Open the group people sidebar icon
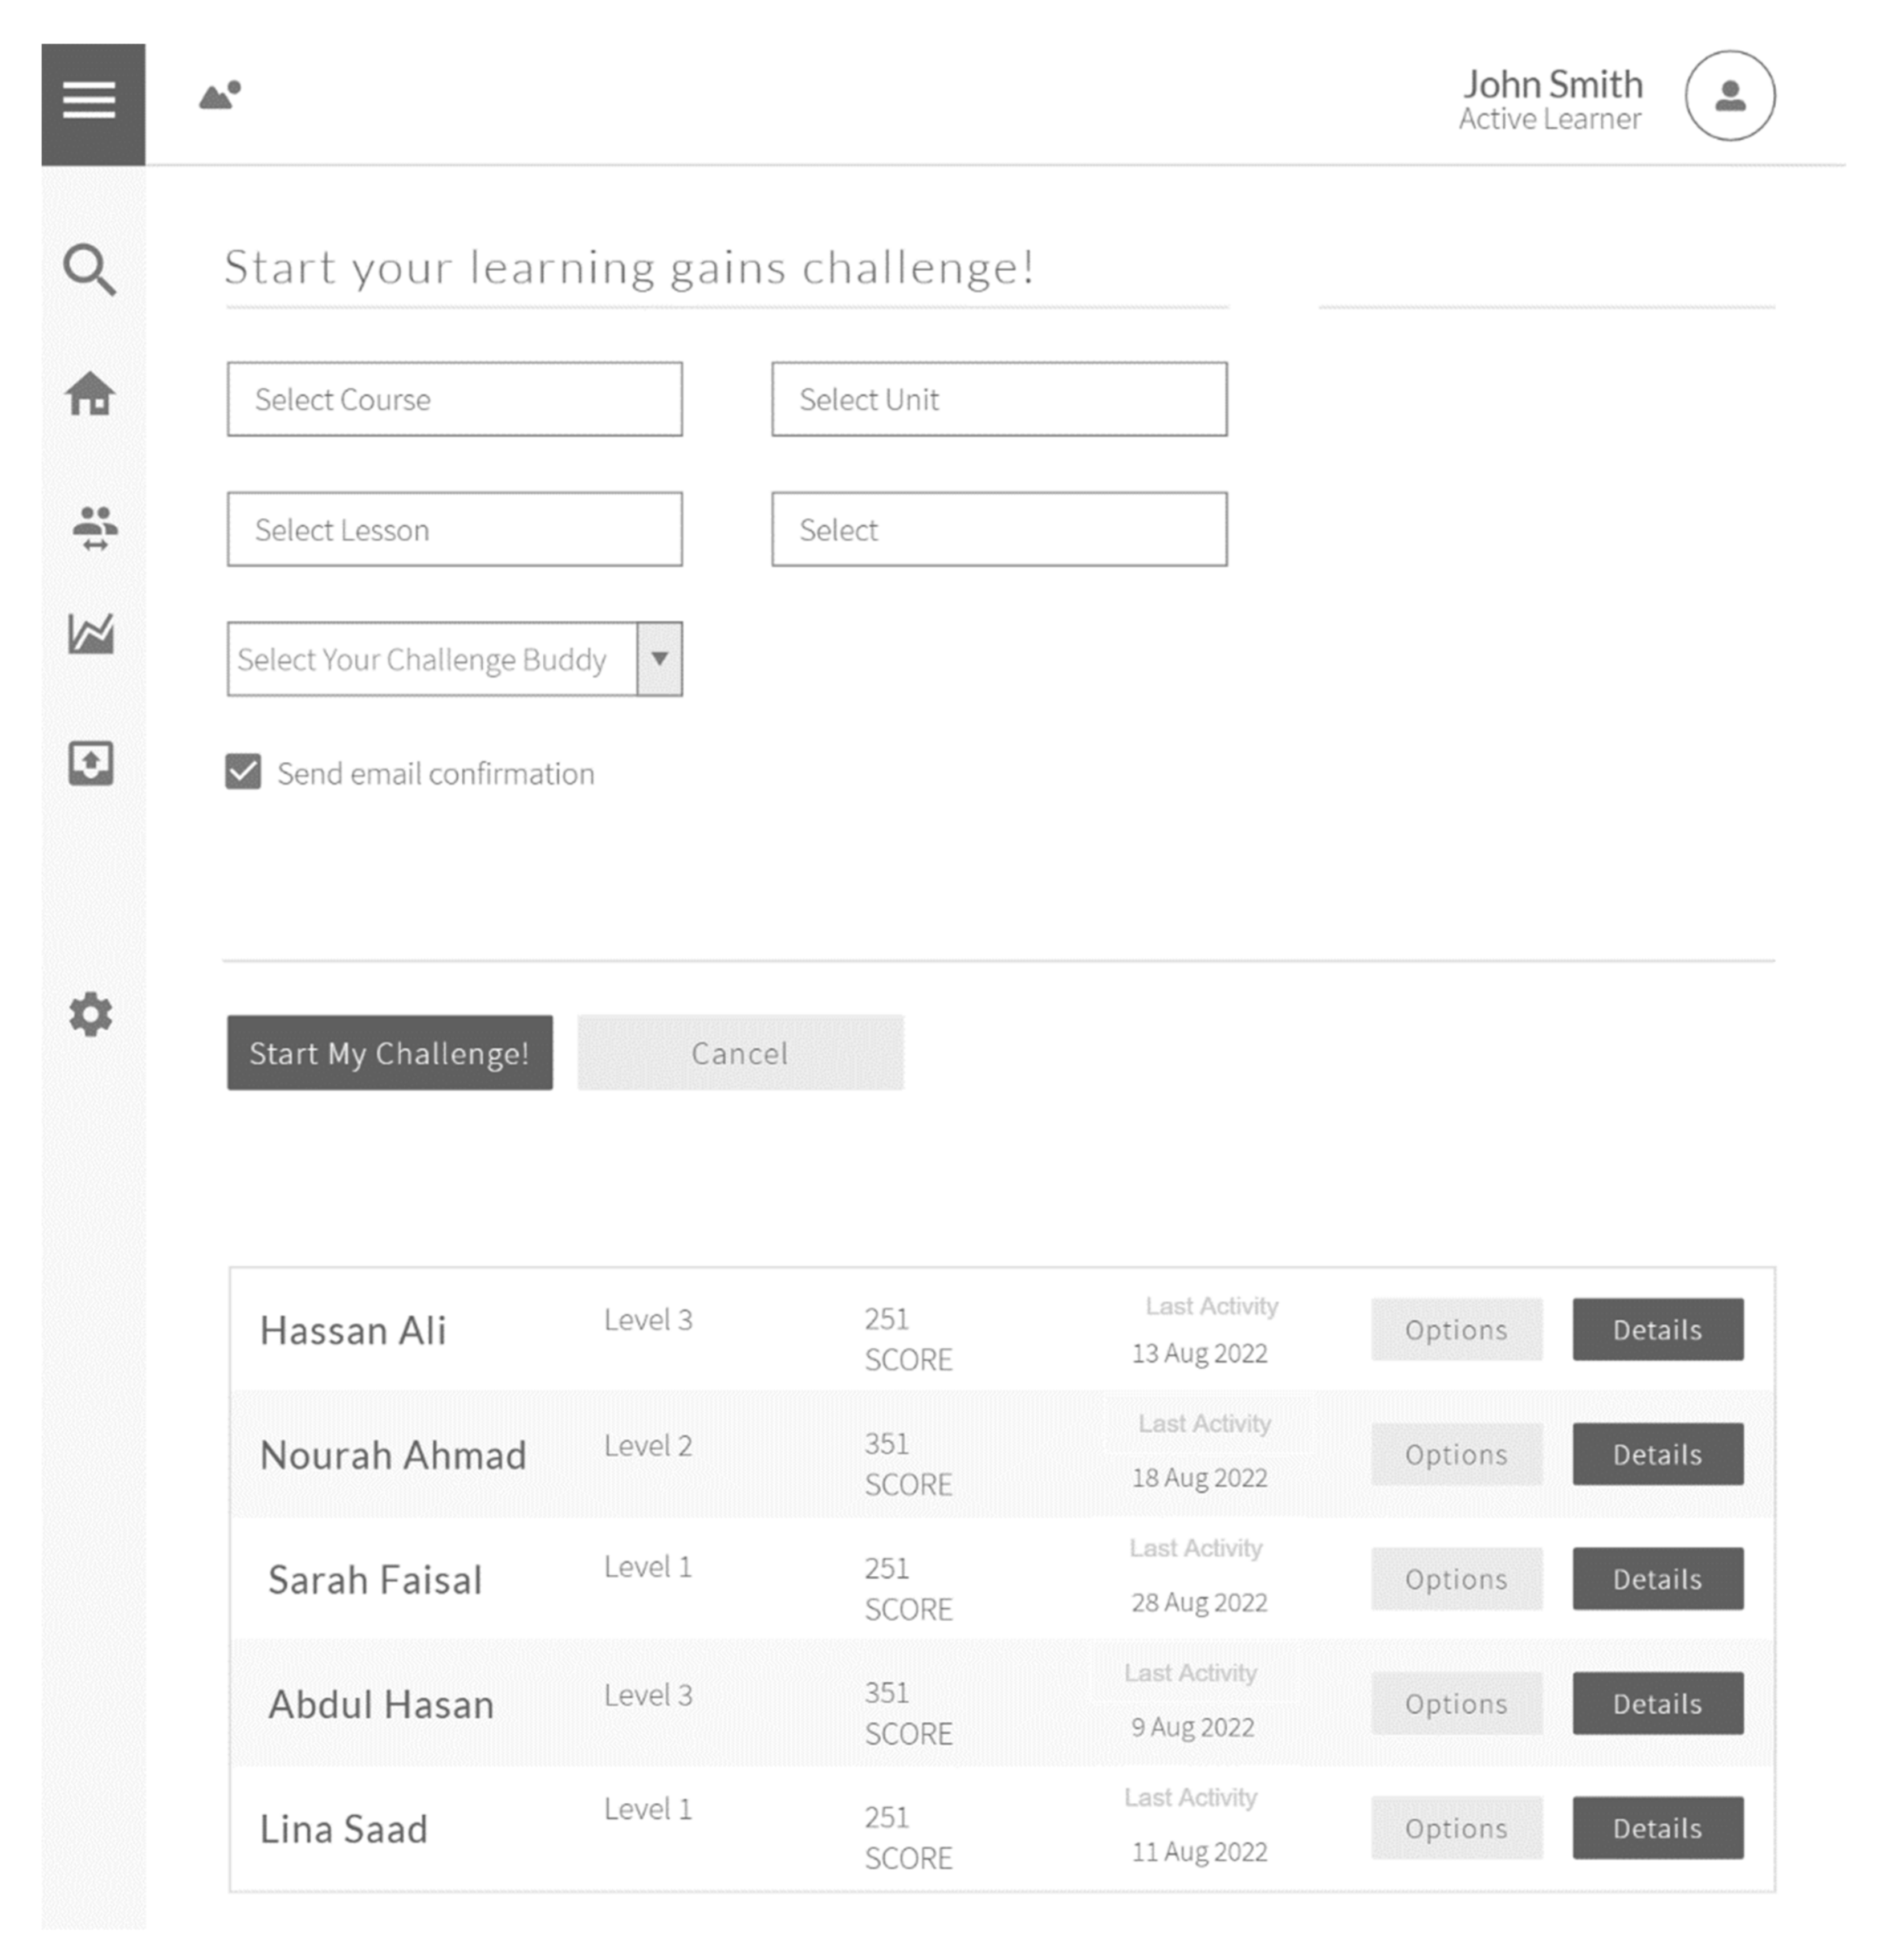The width and height of the screenshot is (1884, 1960). pyautogui.click(x=94, y=527)
